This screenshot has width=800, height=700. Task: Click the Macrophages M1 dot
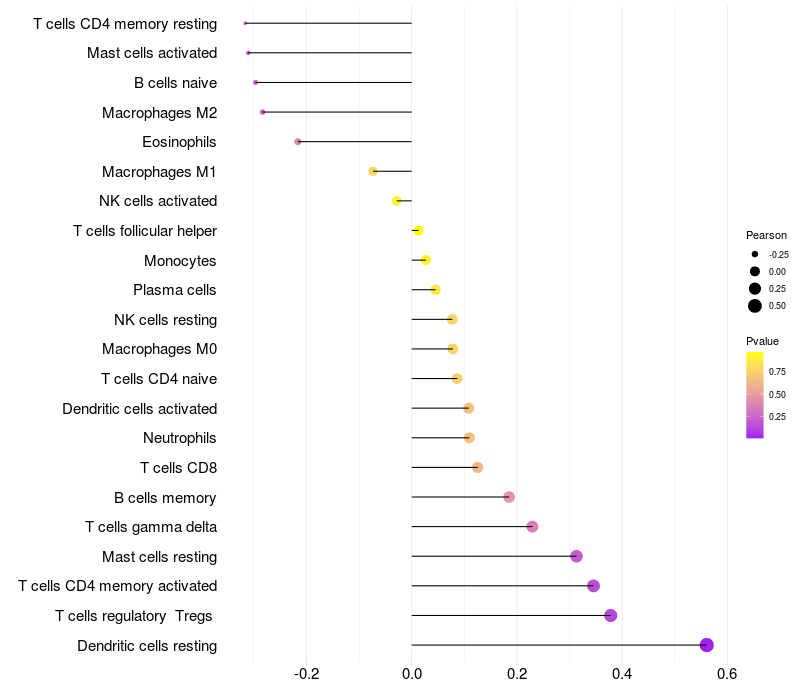(373, 171)
